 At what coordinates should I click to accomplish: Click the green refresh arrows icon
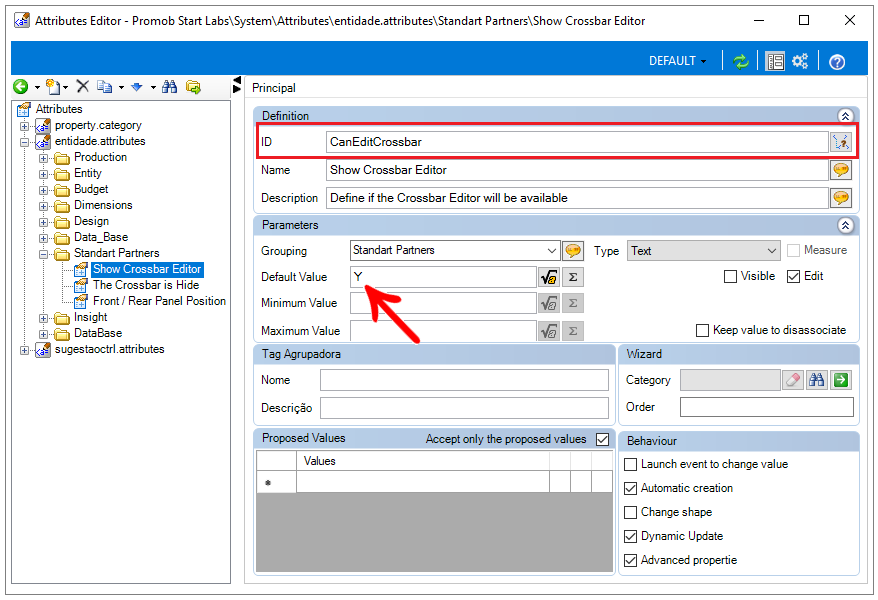(x=741, y=61)
